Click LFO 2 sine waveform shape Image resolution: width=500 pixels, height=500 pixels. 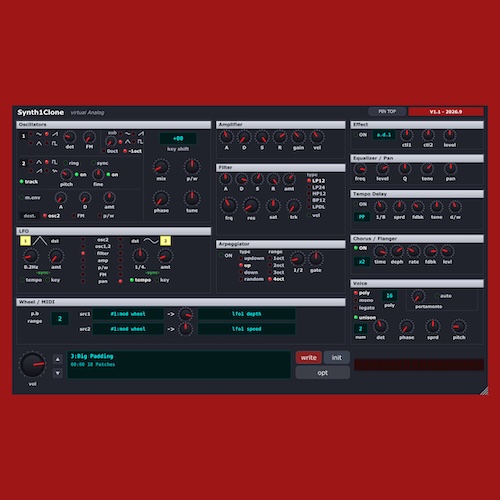150,241
